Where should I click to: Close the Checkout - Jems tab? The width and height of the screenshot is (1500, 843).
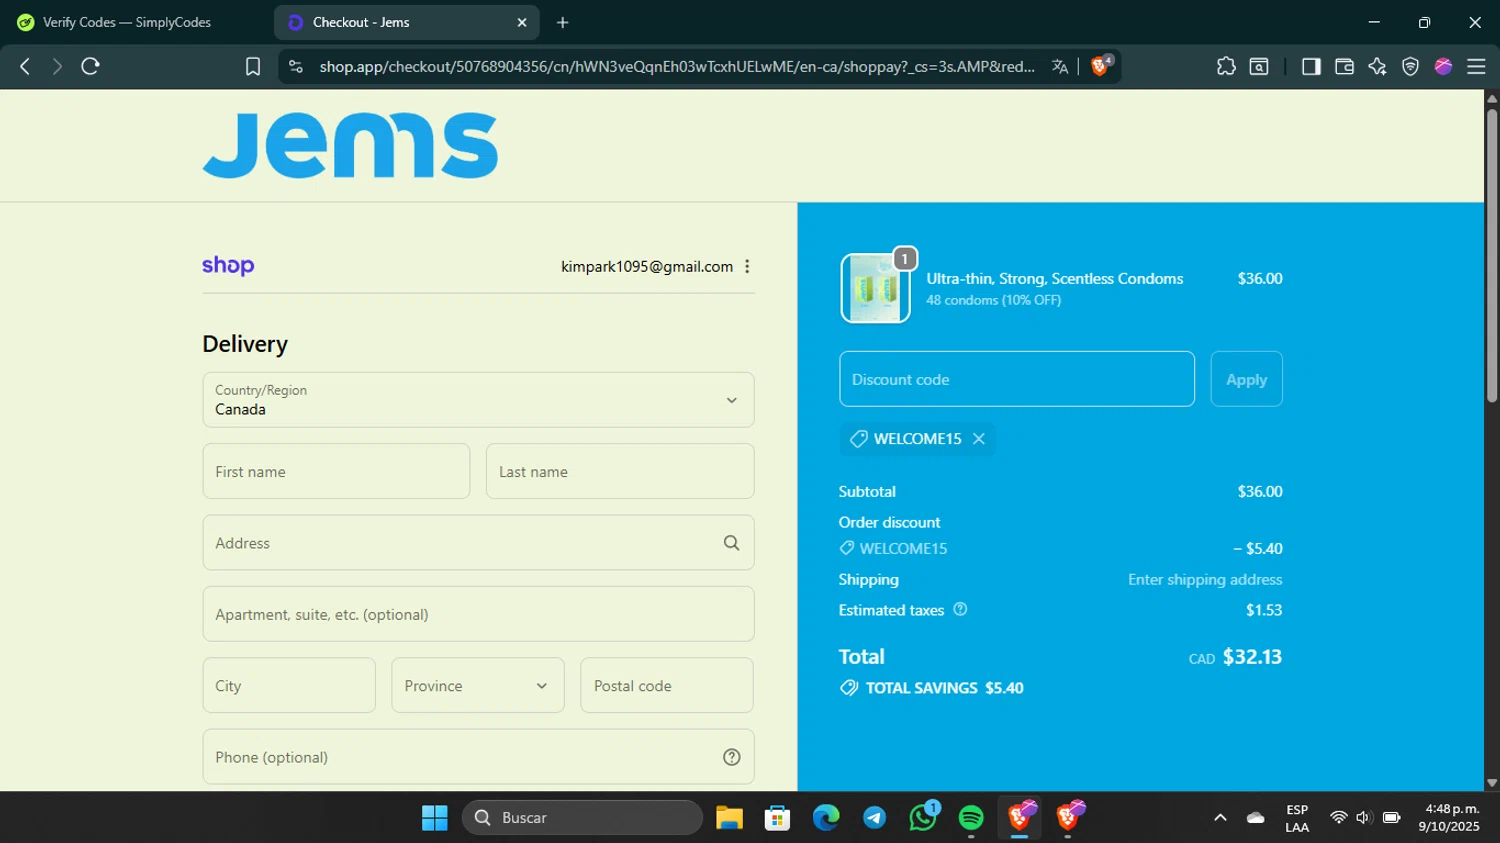[x=521, y=22]
